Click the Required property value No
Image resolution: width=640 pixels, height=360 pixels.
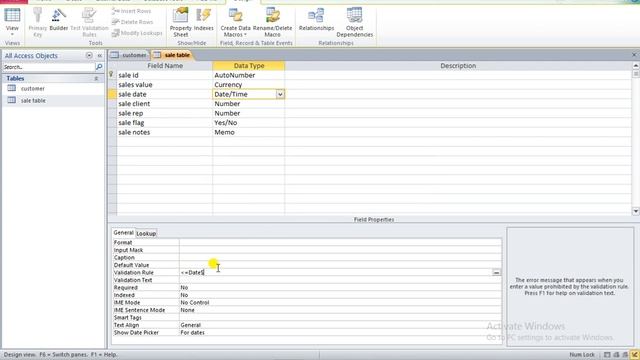click(x=340, y=287)
